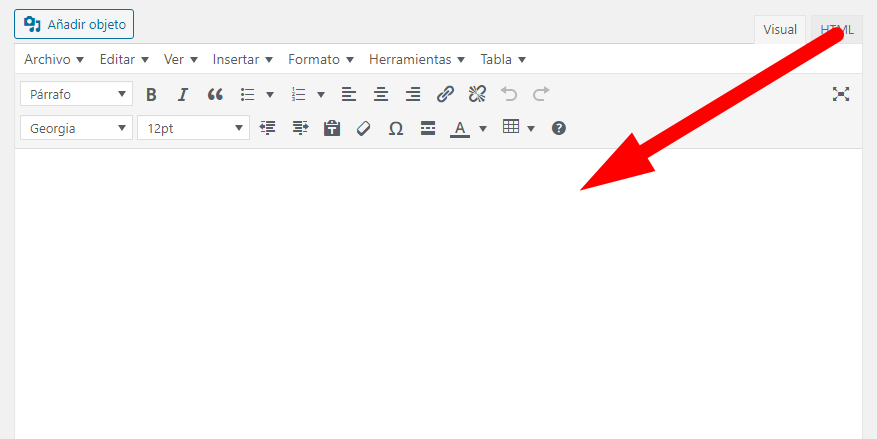Switch to the Visual tab
The width and height of the screenshot is (877, 439).
(x=780, y=30)
